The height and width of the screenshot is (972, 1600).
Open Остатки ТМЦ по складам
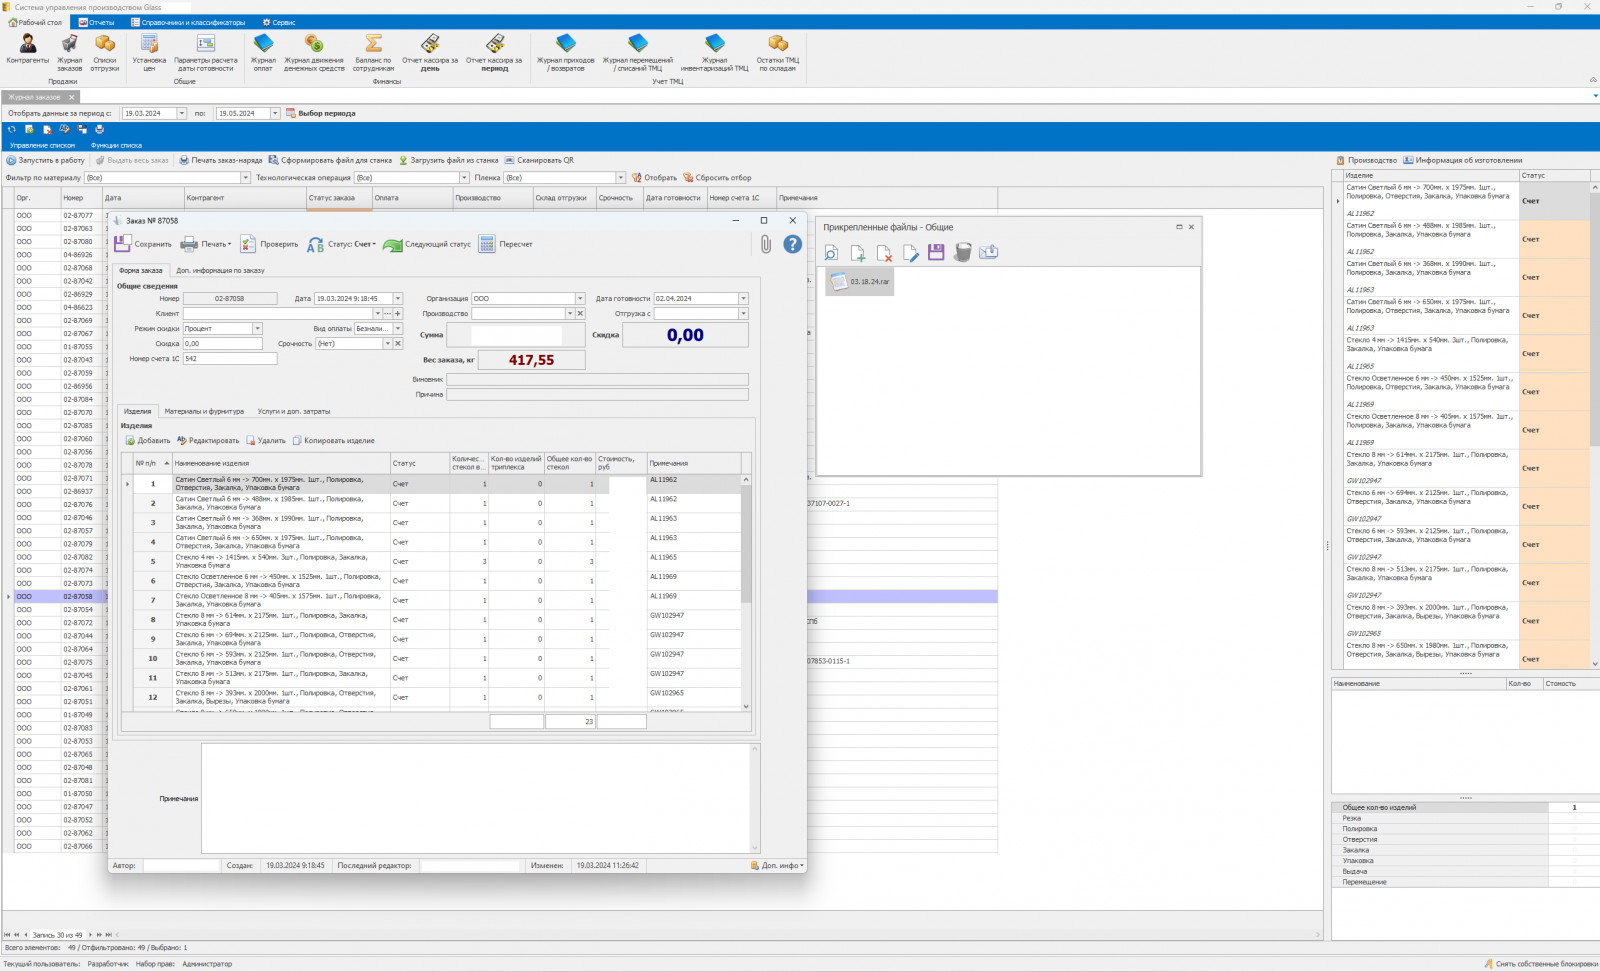click(777, 52)
